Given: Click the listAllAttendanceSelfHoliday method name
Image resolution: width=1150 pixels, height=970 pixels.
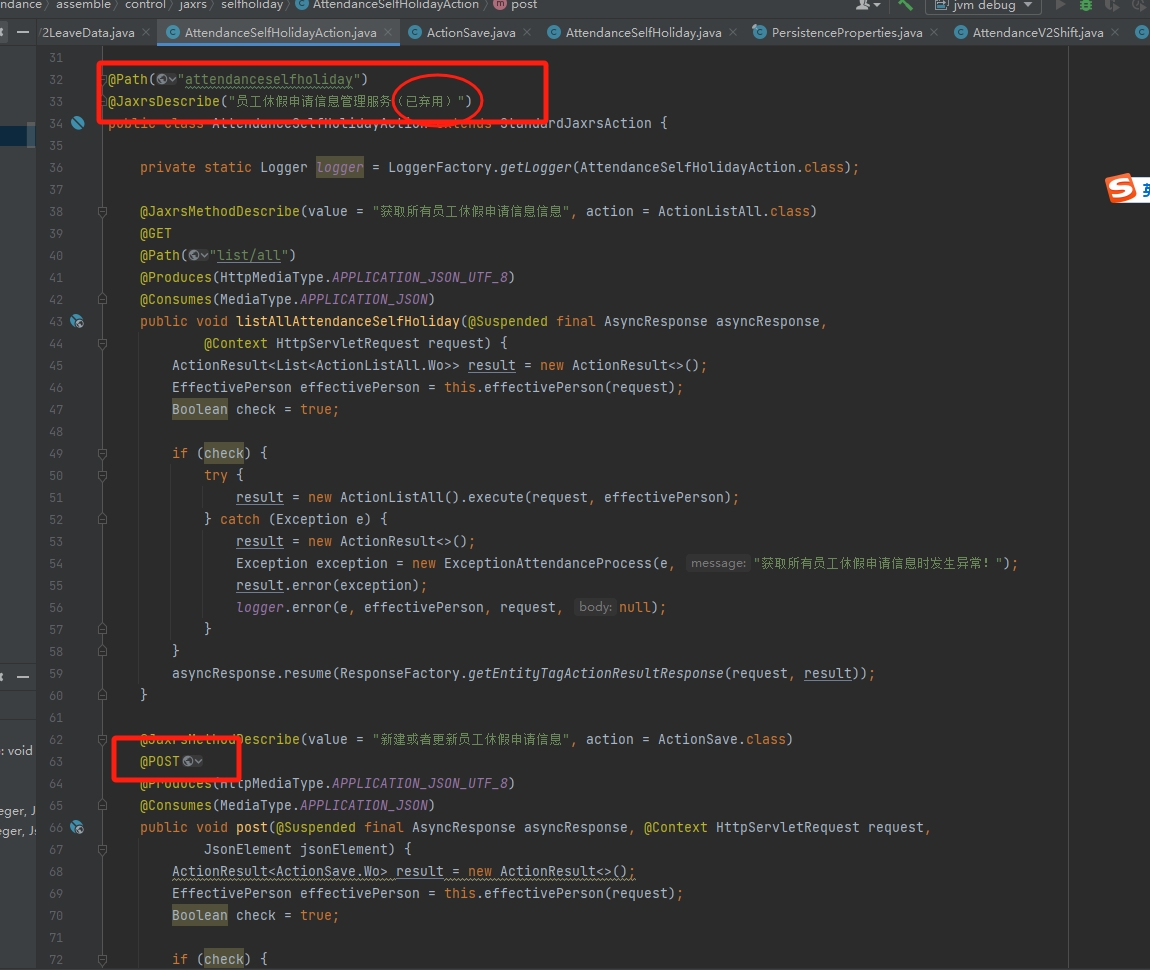Looking at the screenshot, I should [348, 321].
